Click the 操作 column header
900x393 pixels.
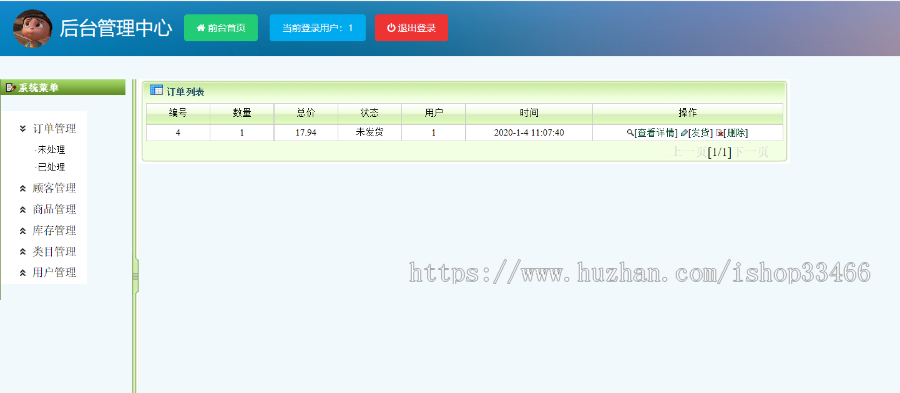688,114
